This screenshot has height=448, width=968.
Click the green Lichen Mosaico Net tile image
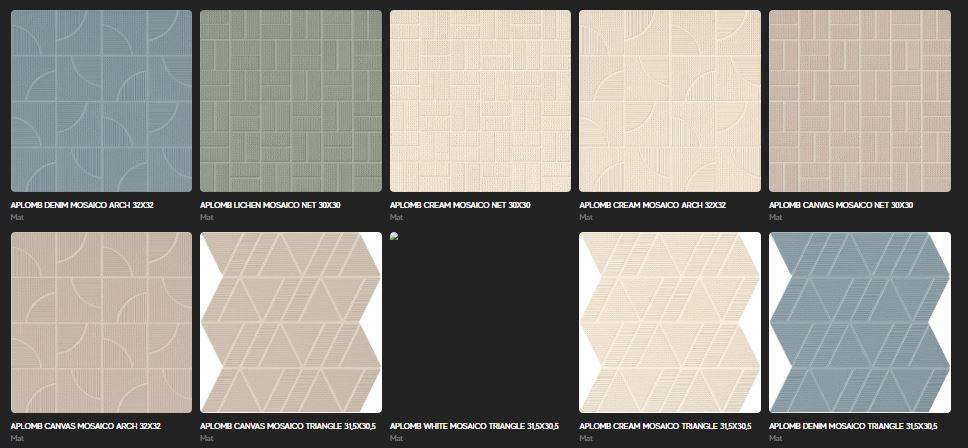click(x=290, y=101)
